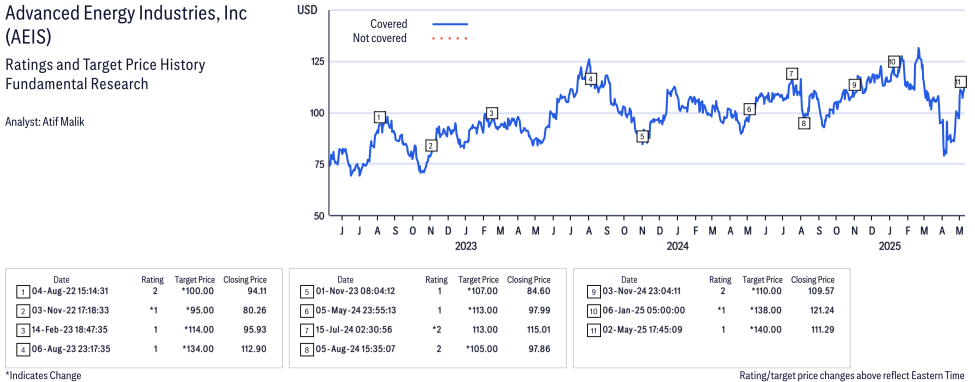Click the boxed number 11 beside 02-May-25
Screen dimensions: 975x382
coord(593,330)
